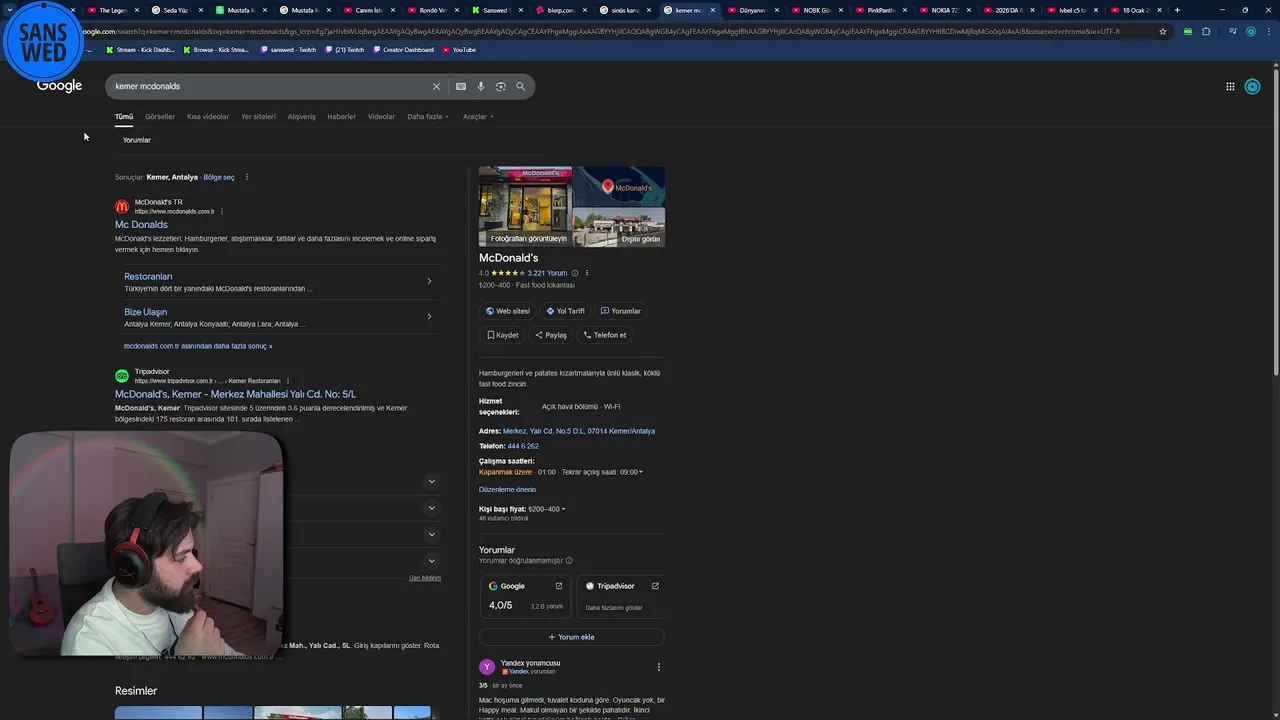Open options menu for McDonald's TR result
The height and width of the screenshot is (720, 1280).
pyautogui.click(x=222, y=211)
